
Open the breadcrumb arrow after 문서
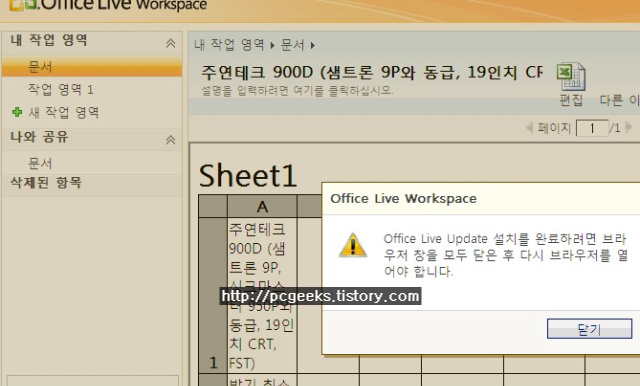(313, 45)
